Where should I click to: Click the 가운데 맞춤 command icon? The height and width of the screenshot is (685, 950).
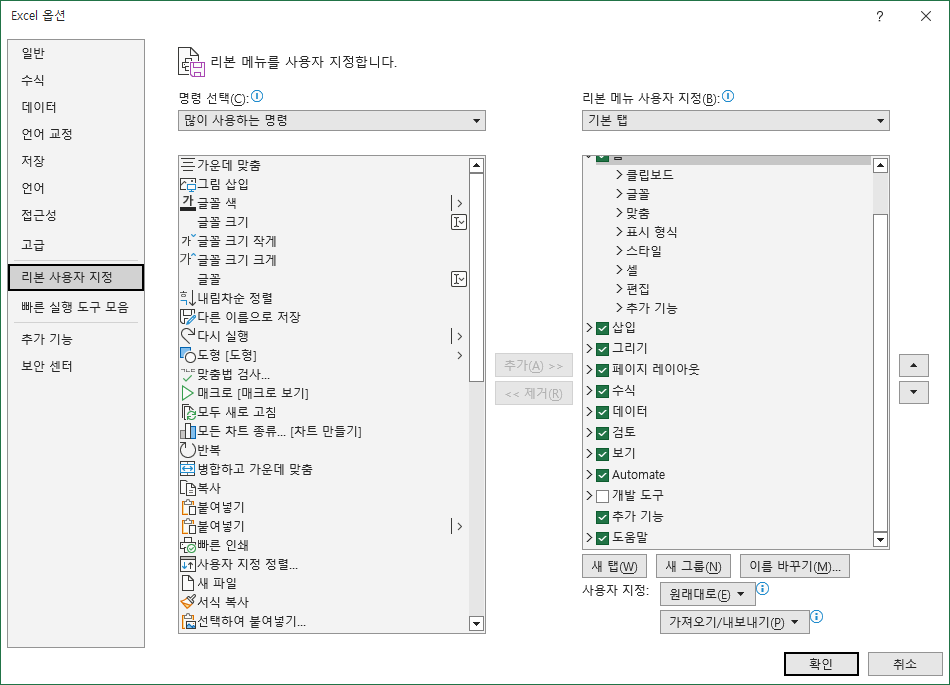pyautogui.click(x=188, y=165)
